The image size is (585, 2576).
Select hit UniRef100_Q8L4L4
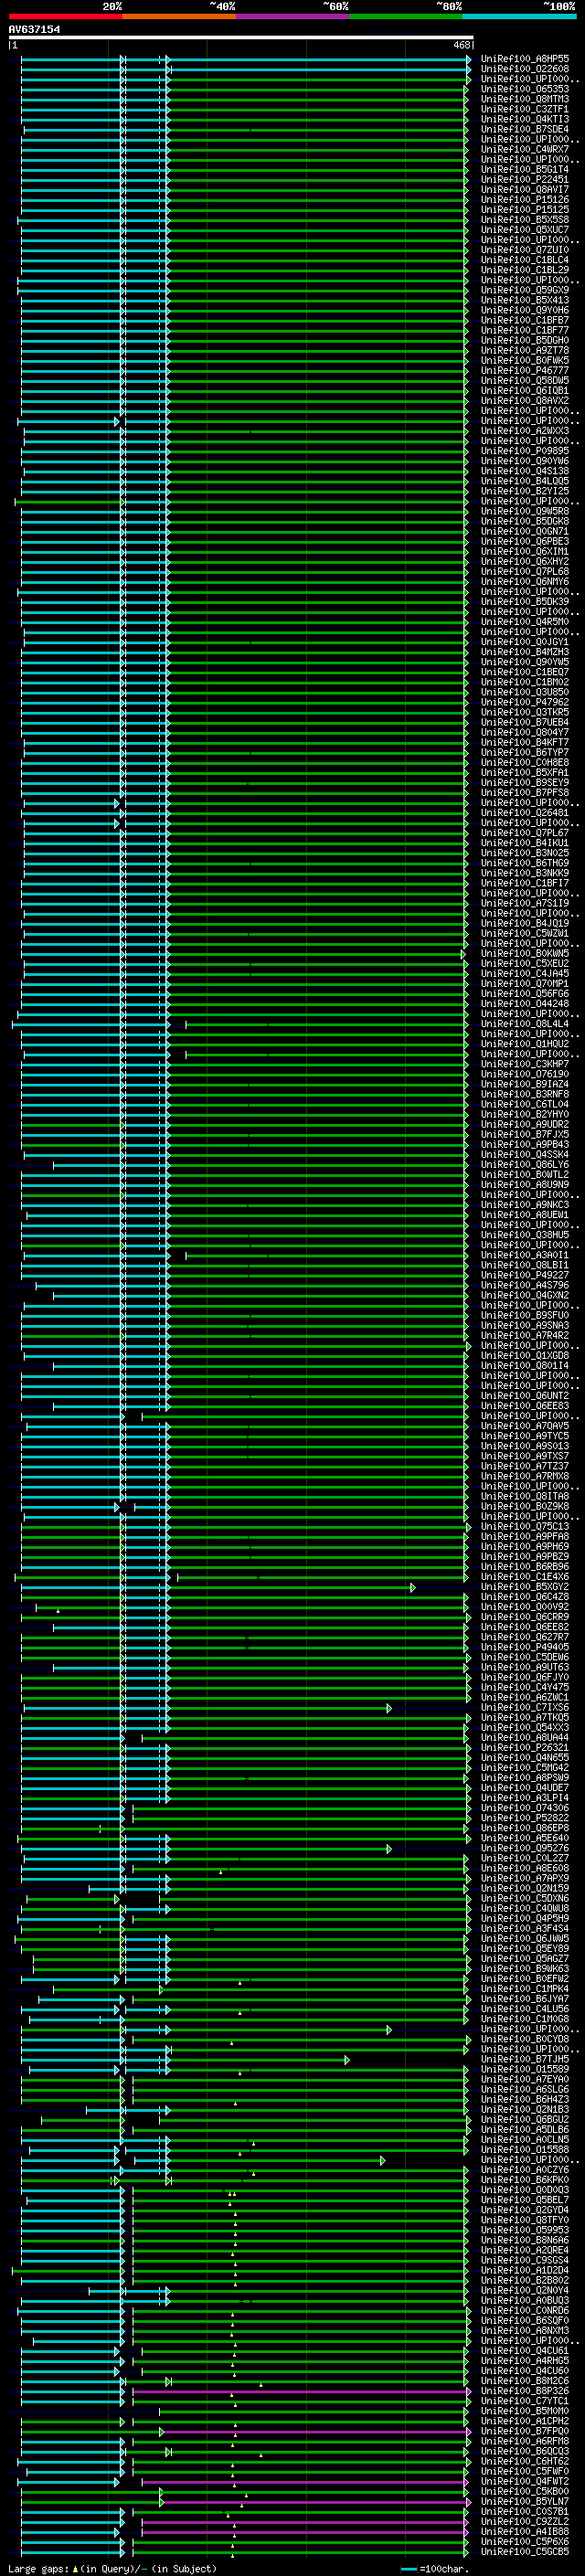click(x=525, y=1023)
